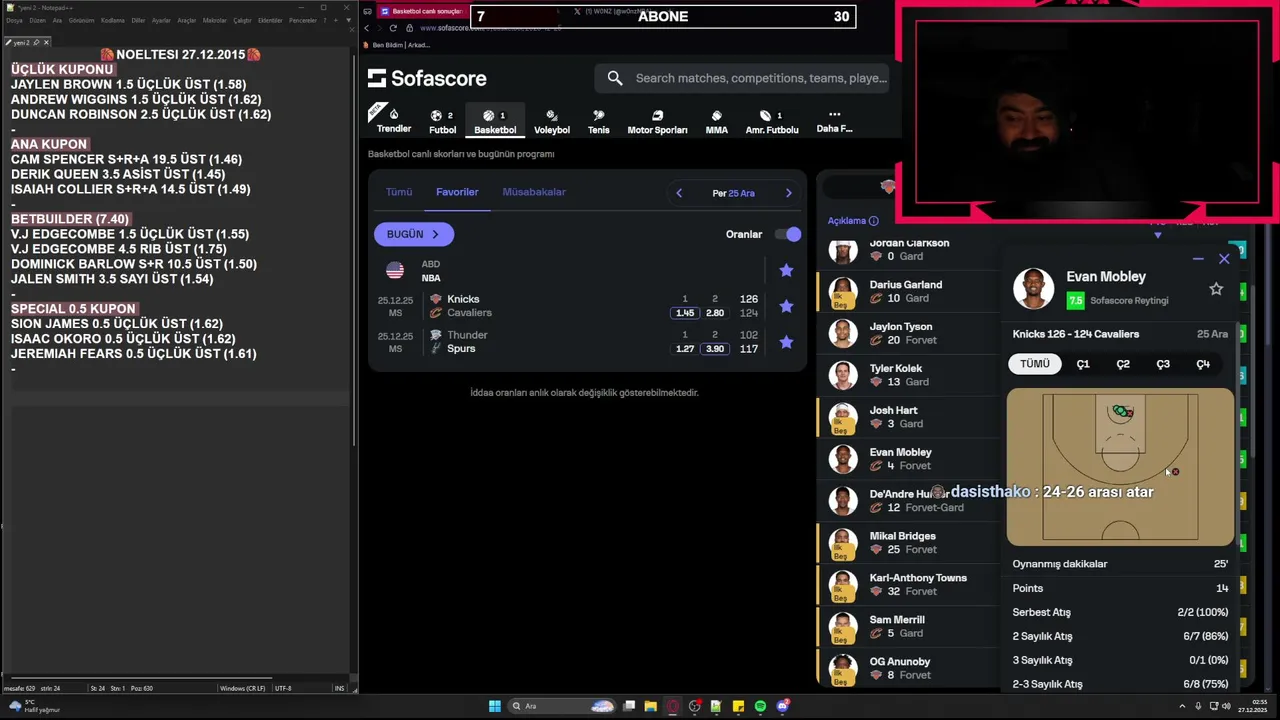
Task: Select Darius Garland player row
Action: point(908,291)
